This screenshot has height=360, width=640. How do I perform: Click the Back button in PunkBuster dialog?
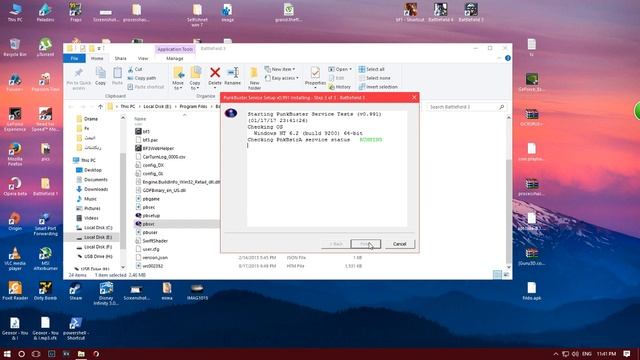click(x=336, y=244)
